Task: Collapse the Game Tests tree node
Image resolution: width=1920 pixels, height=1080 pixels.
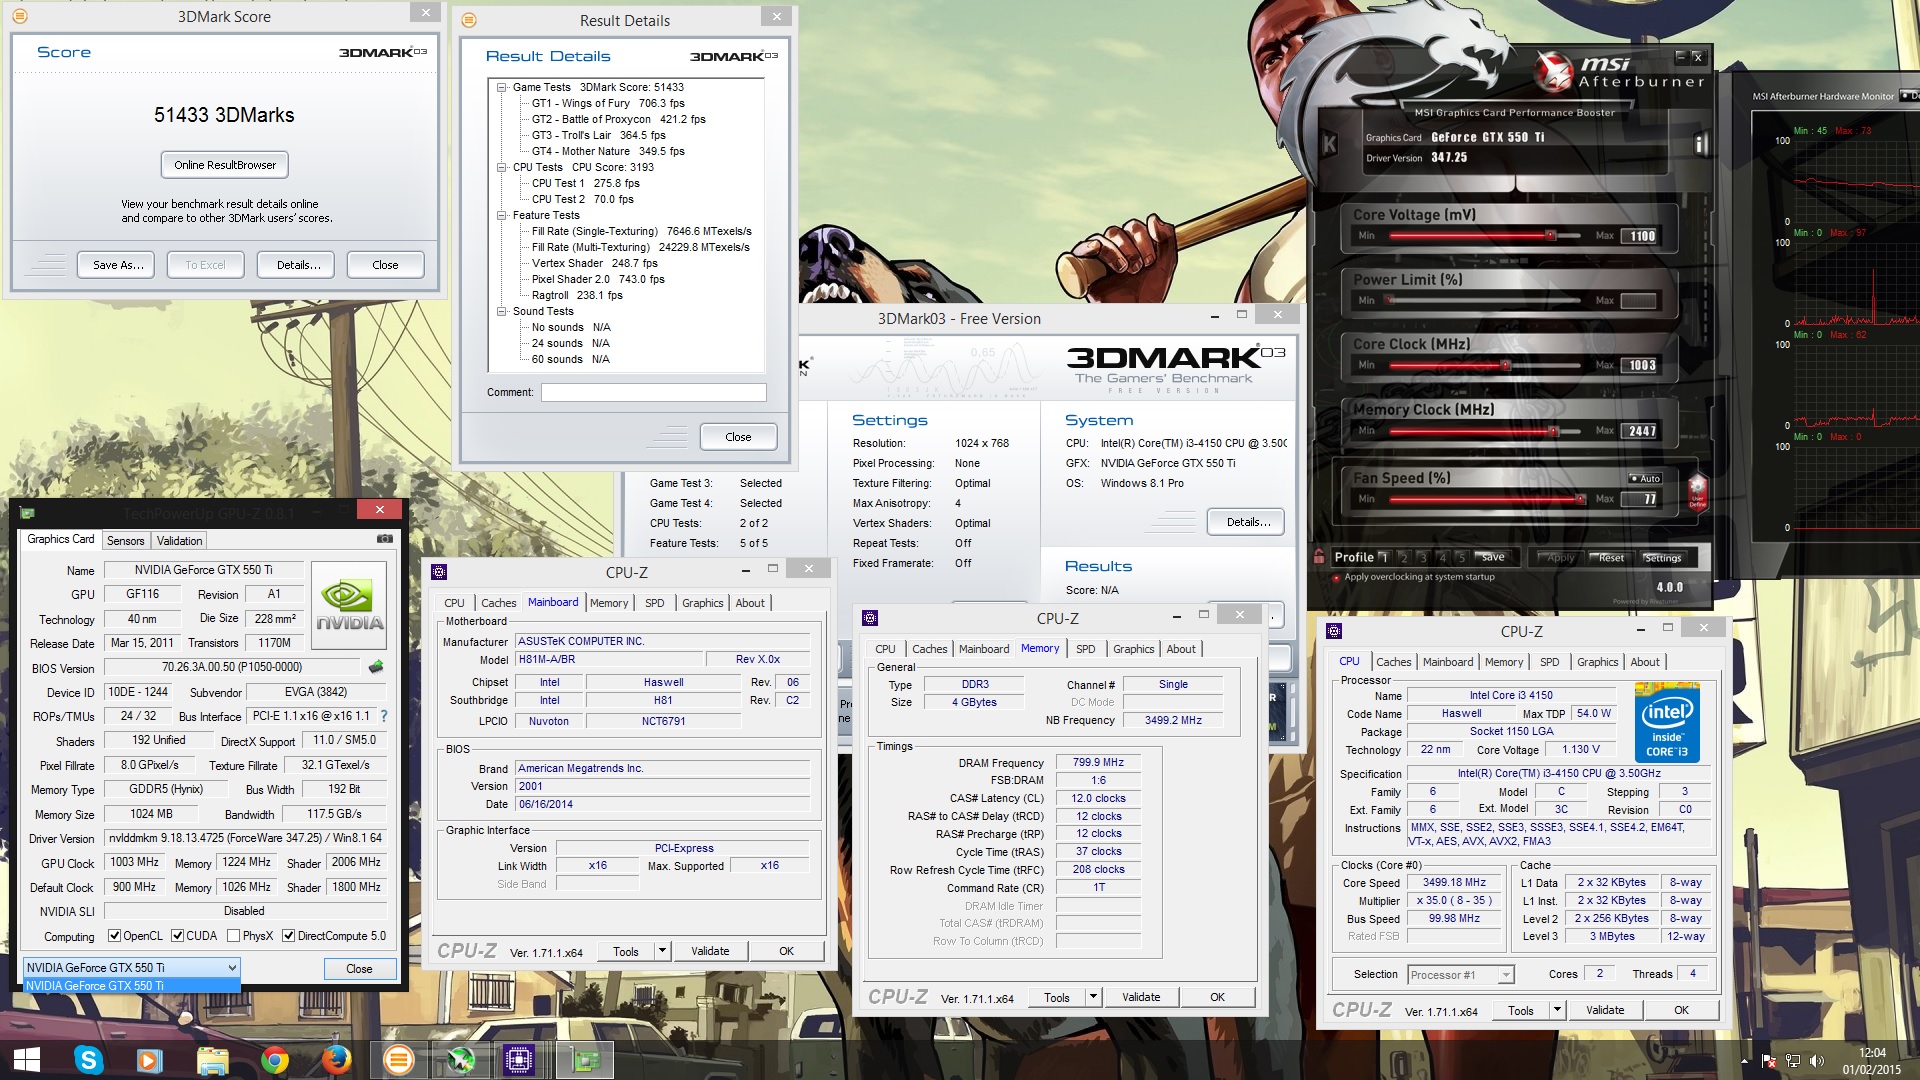Action: pyautogui.click(x=502, y=87)
